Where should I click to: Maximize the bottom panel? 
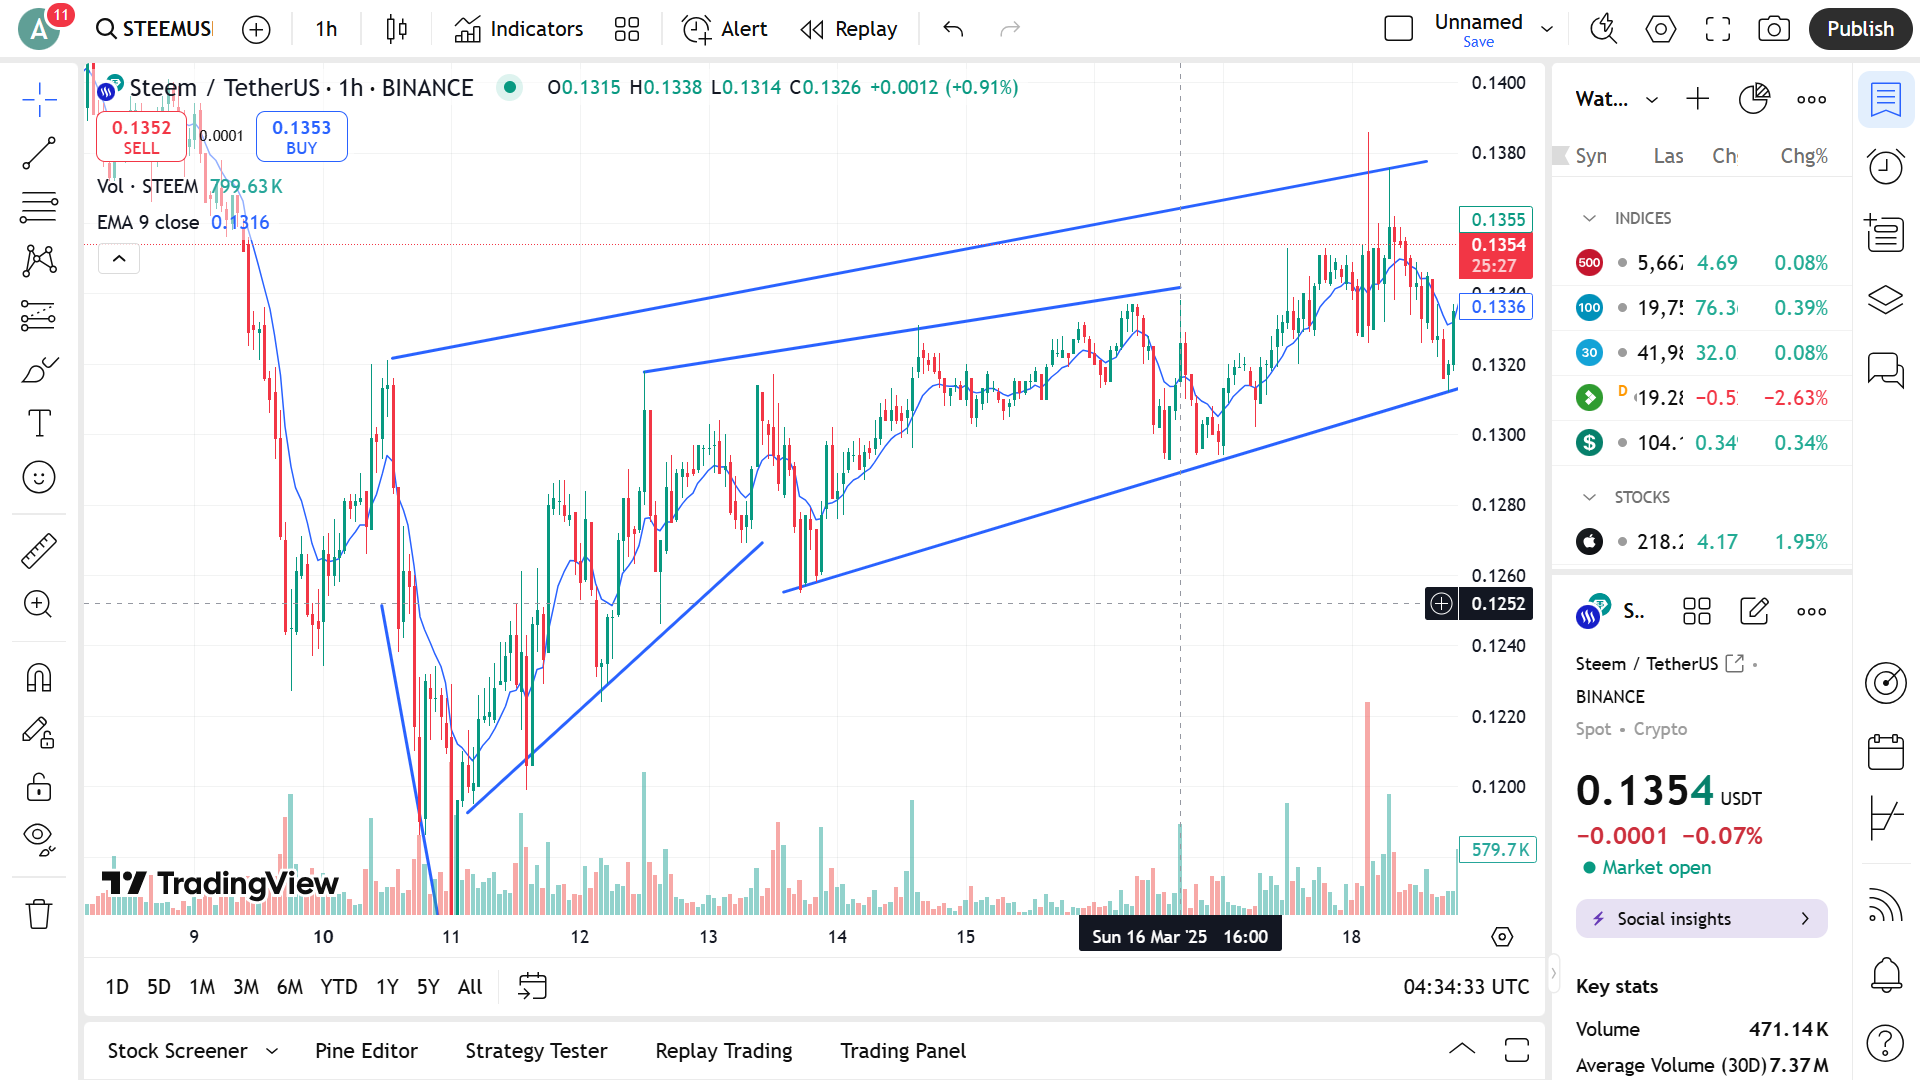pos(1517,1049)
